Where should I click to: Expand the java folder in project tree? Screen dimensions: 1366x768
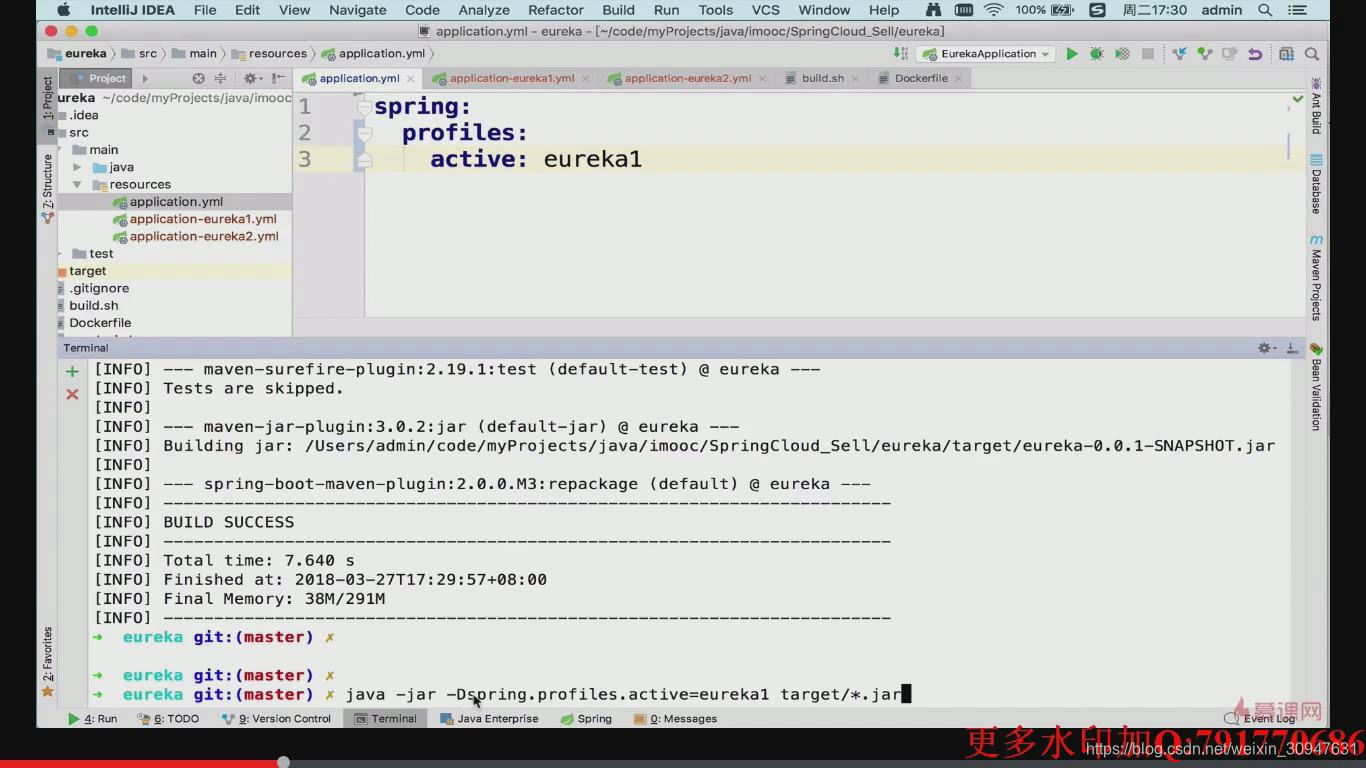77,167
